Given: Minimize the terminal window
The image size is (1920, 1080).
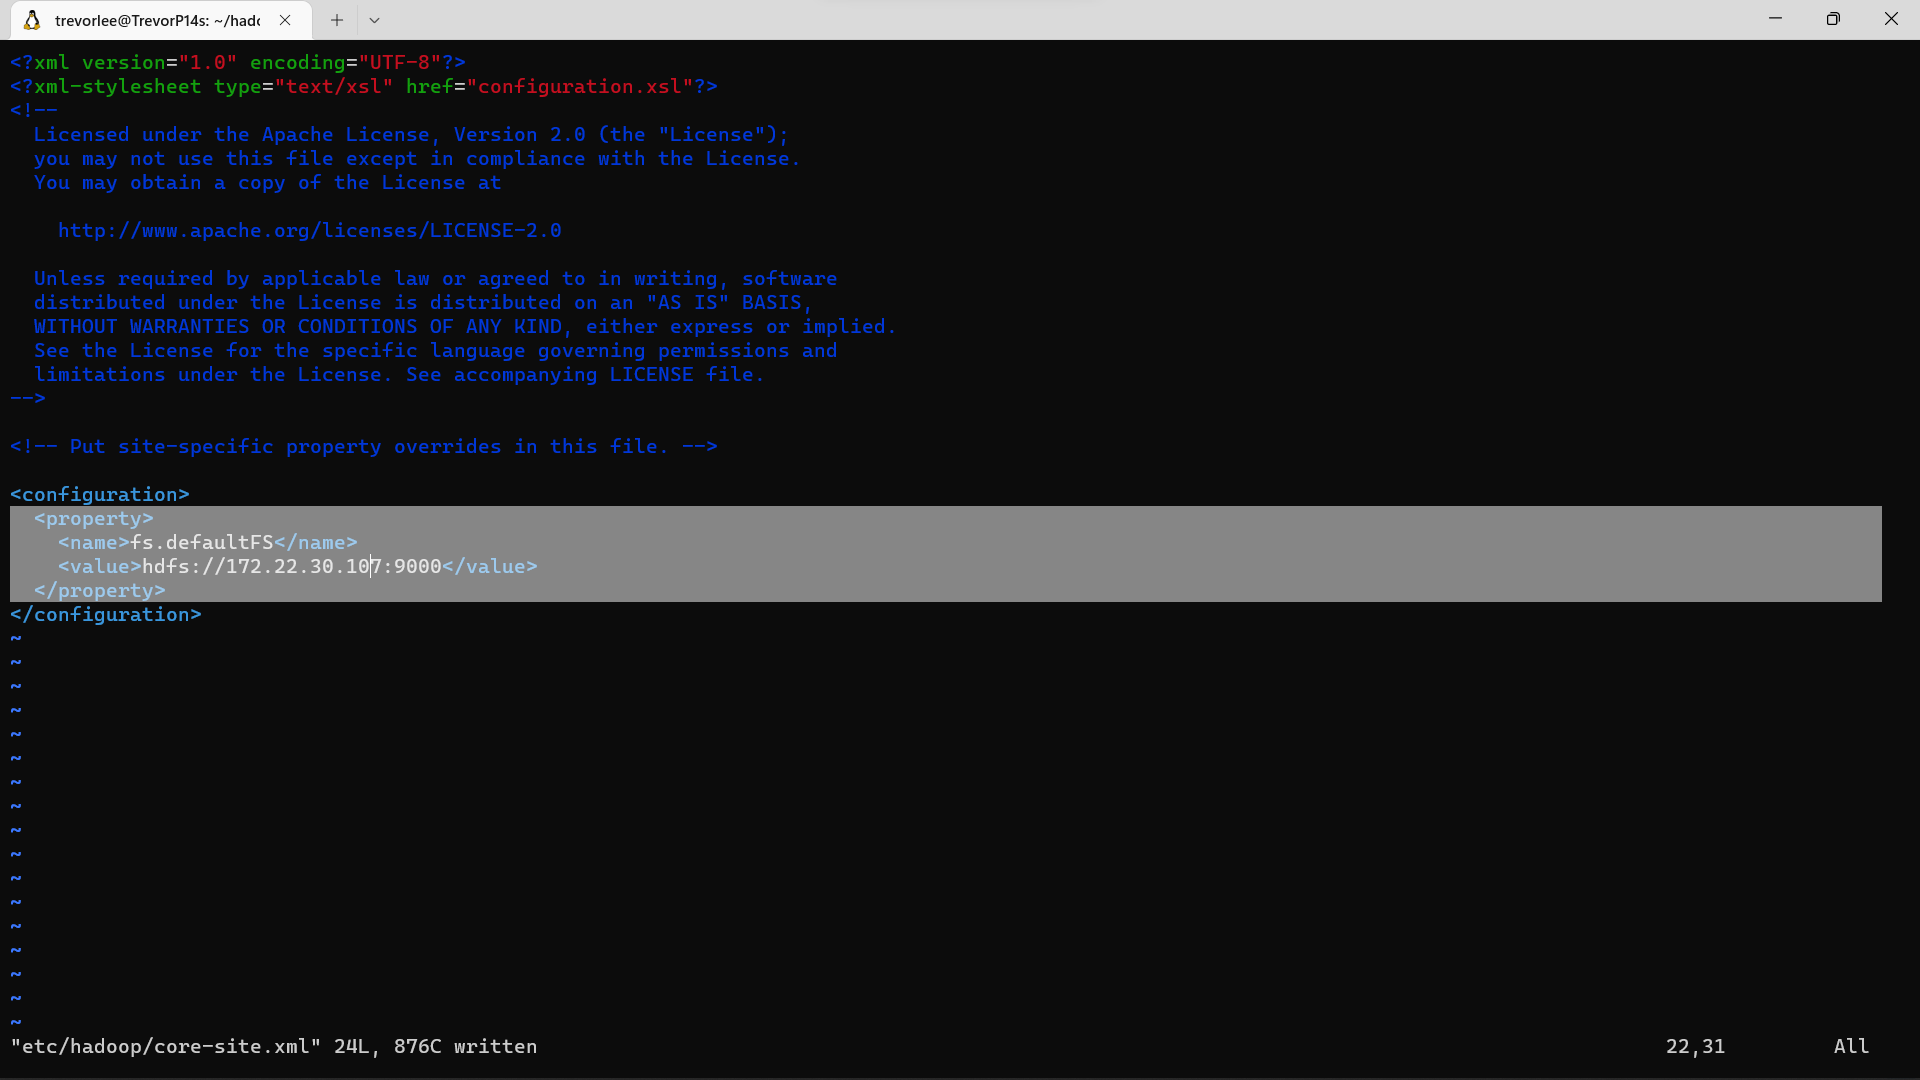Looking at the screenshot, I should [x=1776, y=18].
